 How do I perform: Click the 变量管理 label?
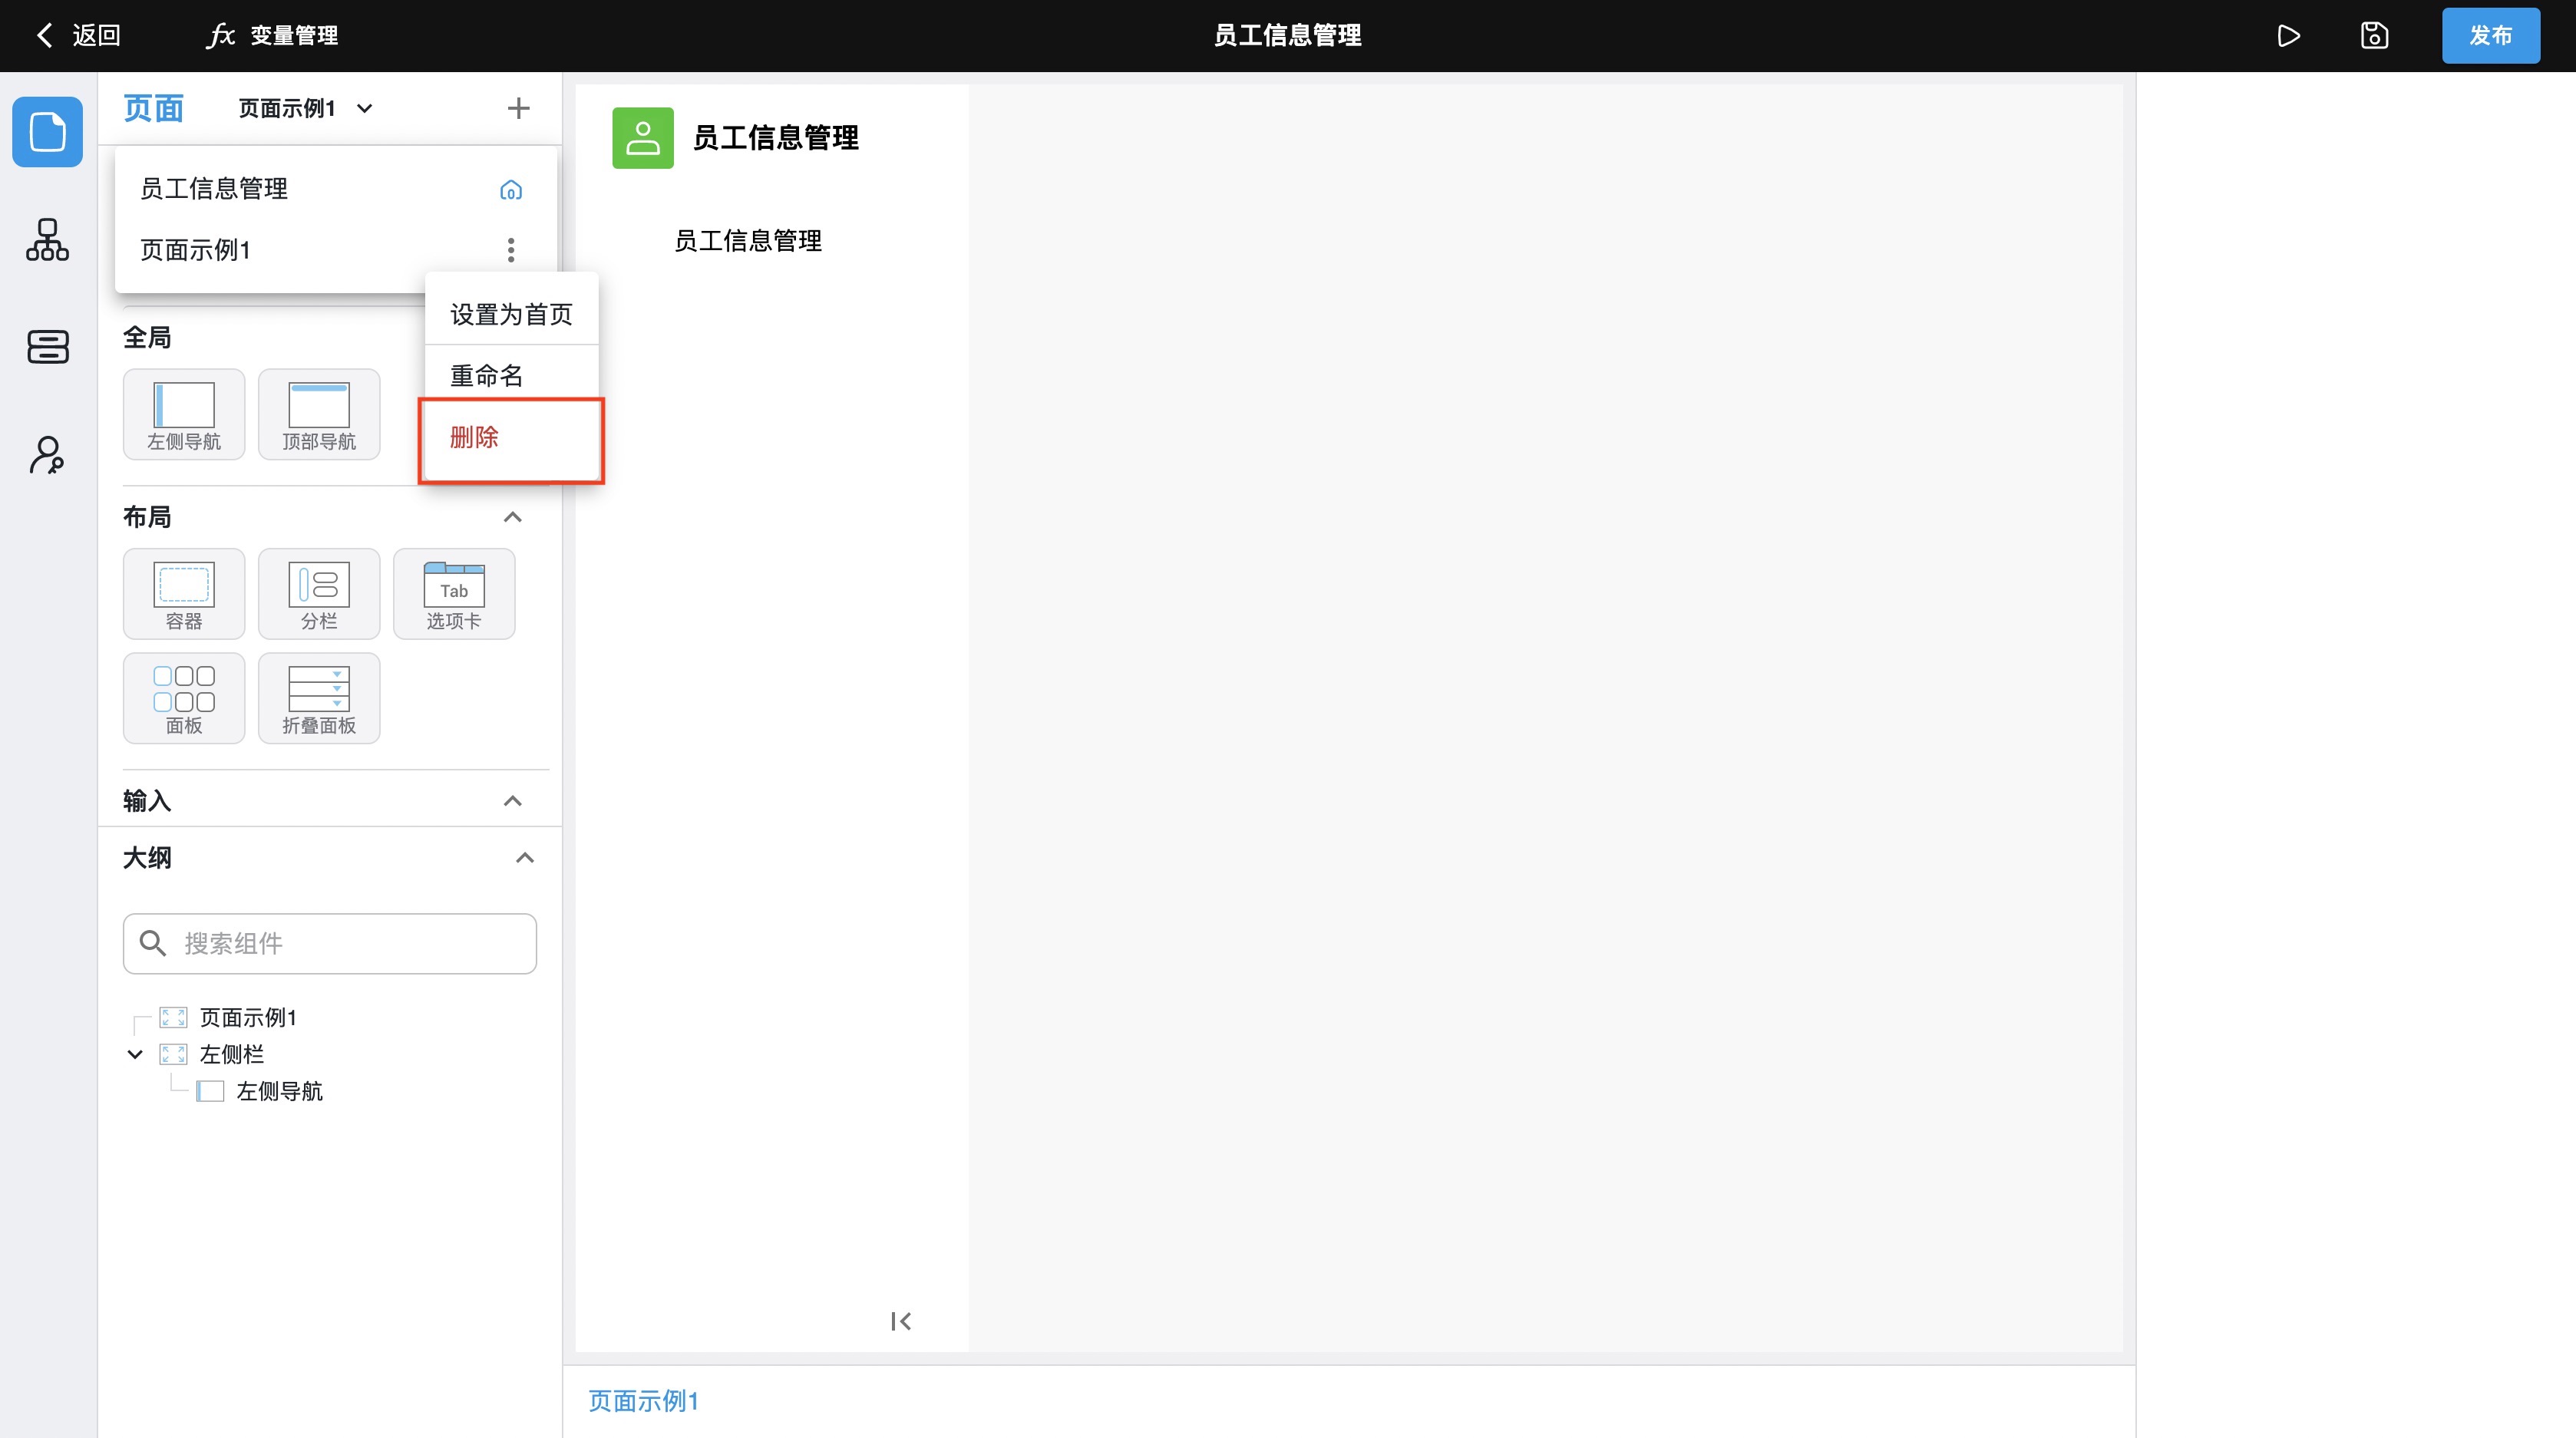[x=294, y=35]
